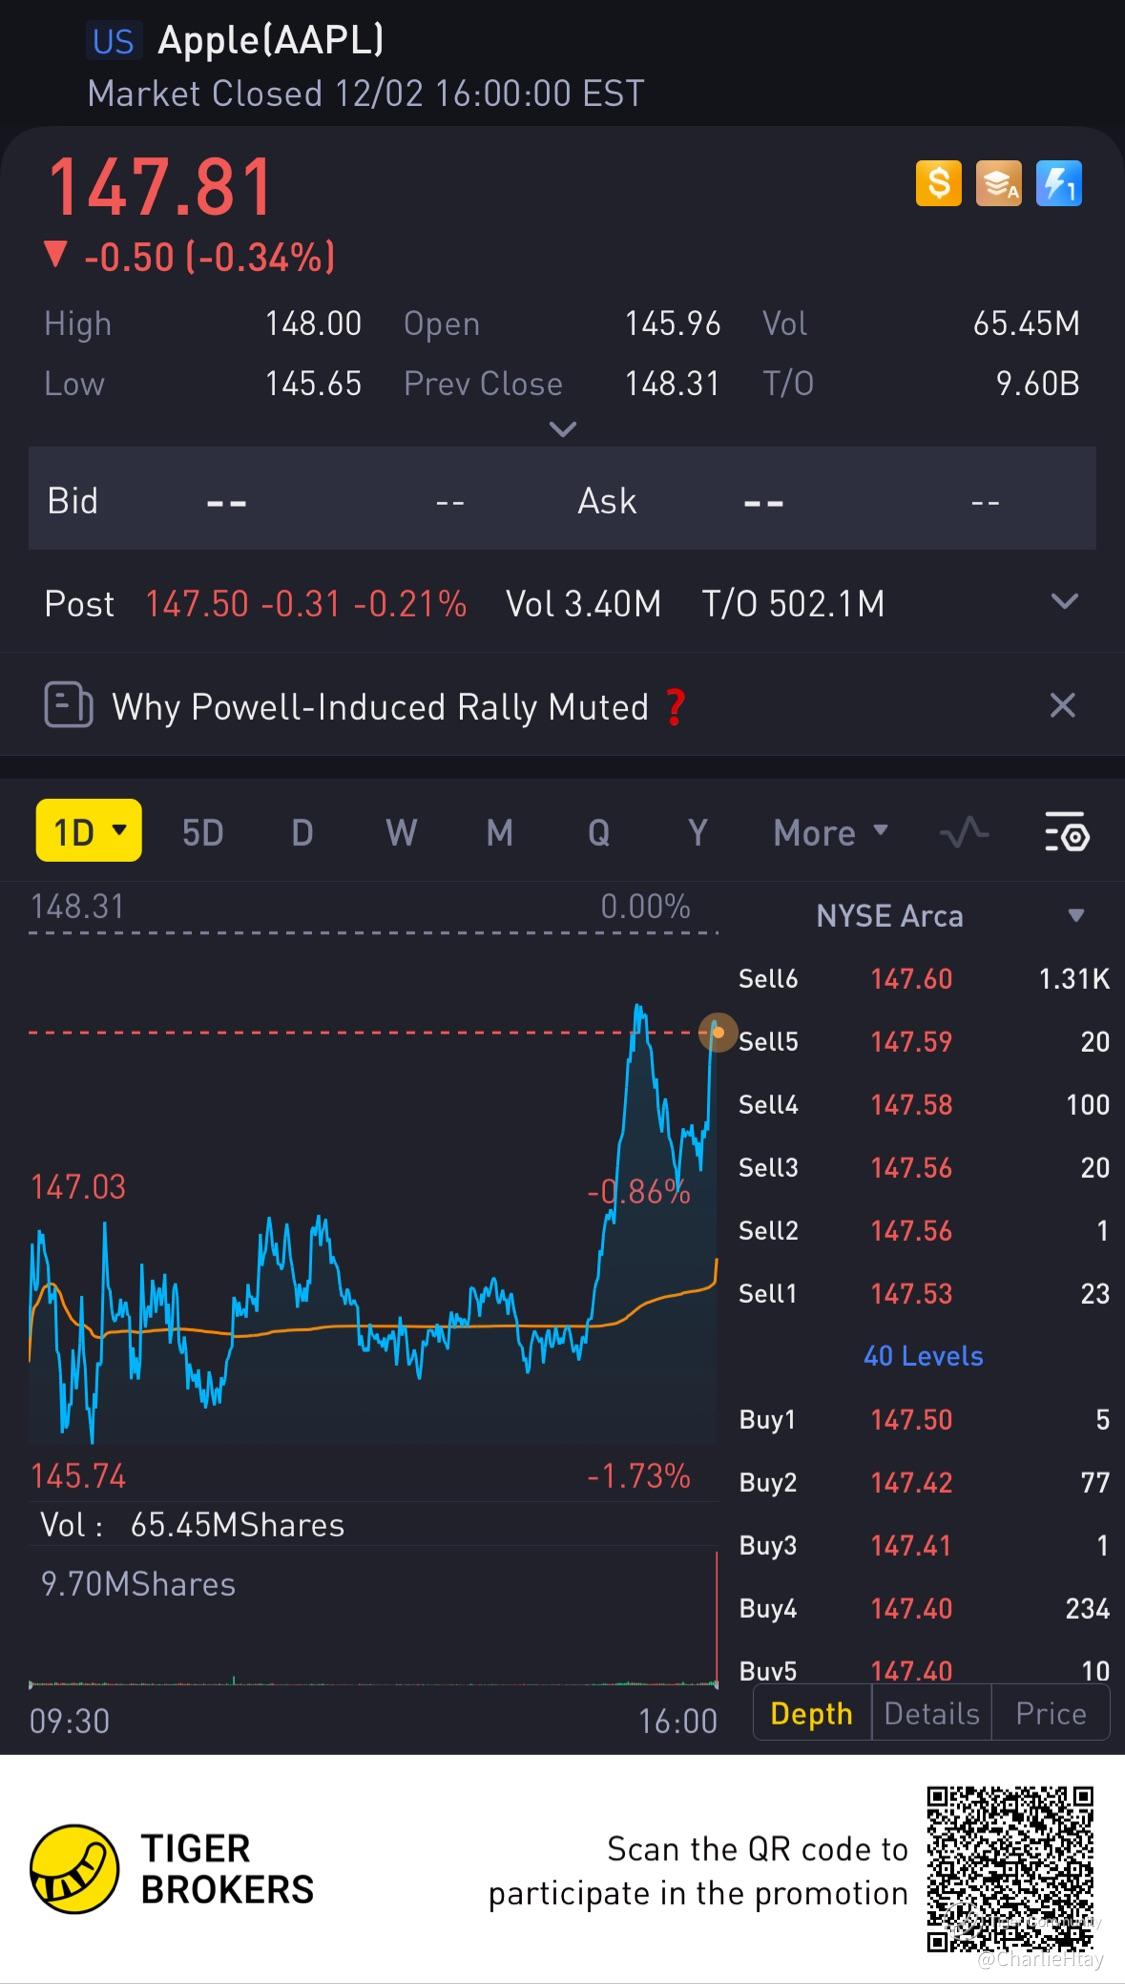Screen dimensions: 1125x1984
Task: Tap the Market Closed 12/02 status text
Action: point(365,93)
